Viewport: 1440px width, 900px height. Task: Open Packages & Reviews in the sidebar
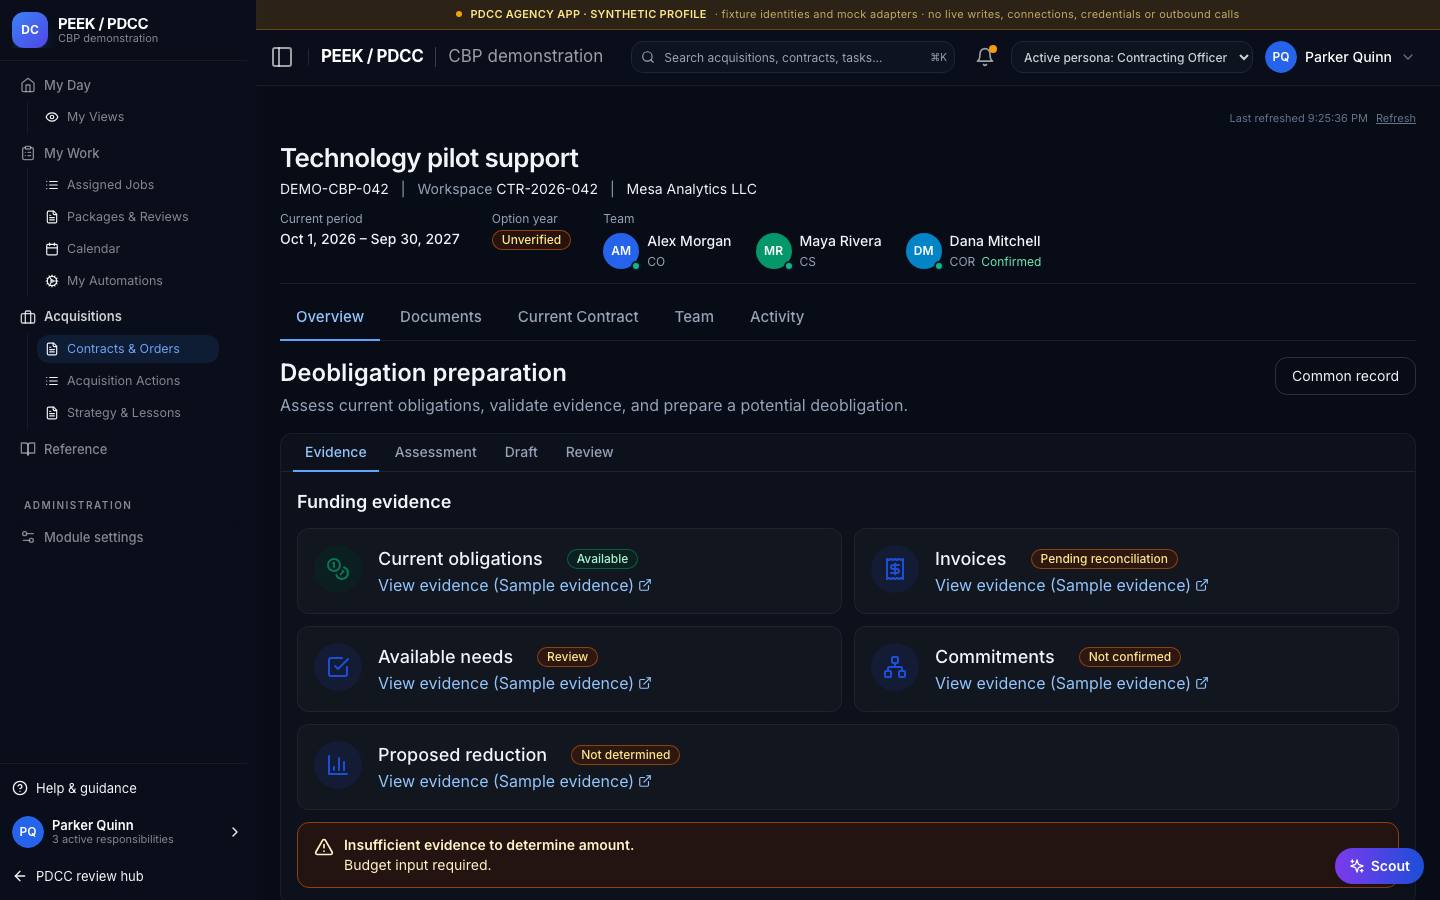[127, 217]
